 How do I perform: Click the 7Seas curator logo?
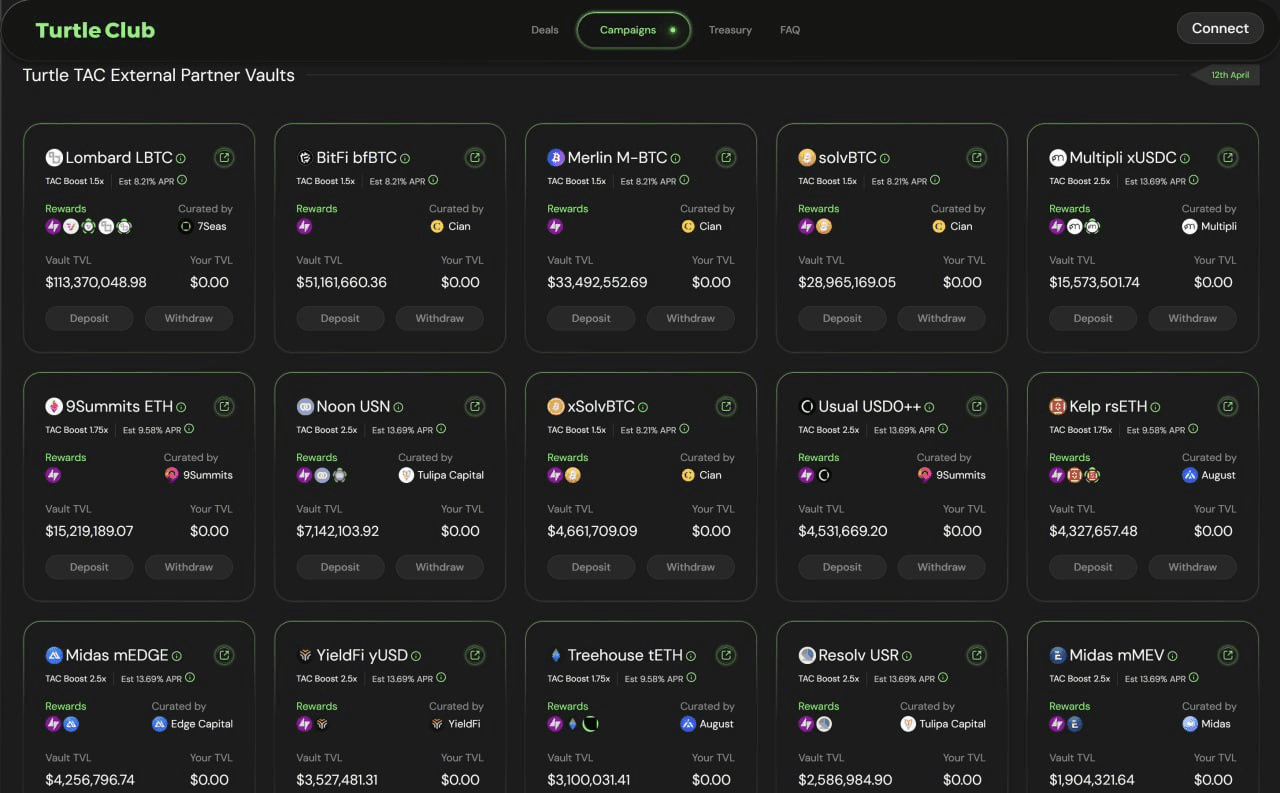185,226
